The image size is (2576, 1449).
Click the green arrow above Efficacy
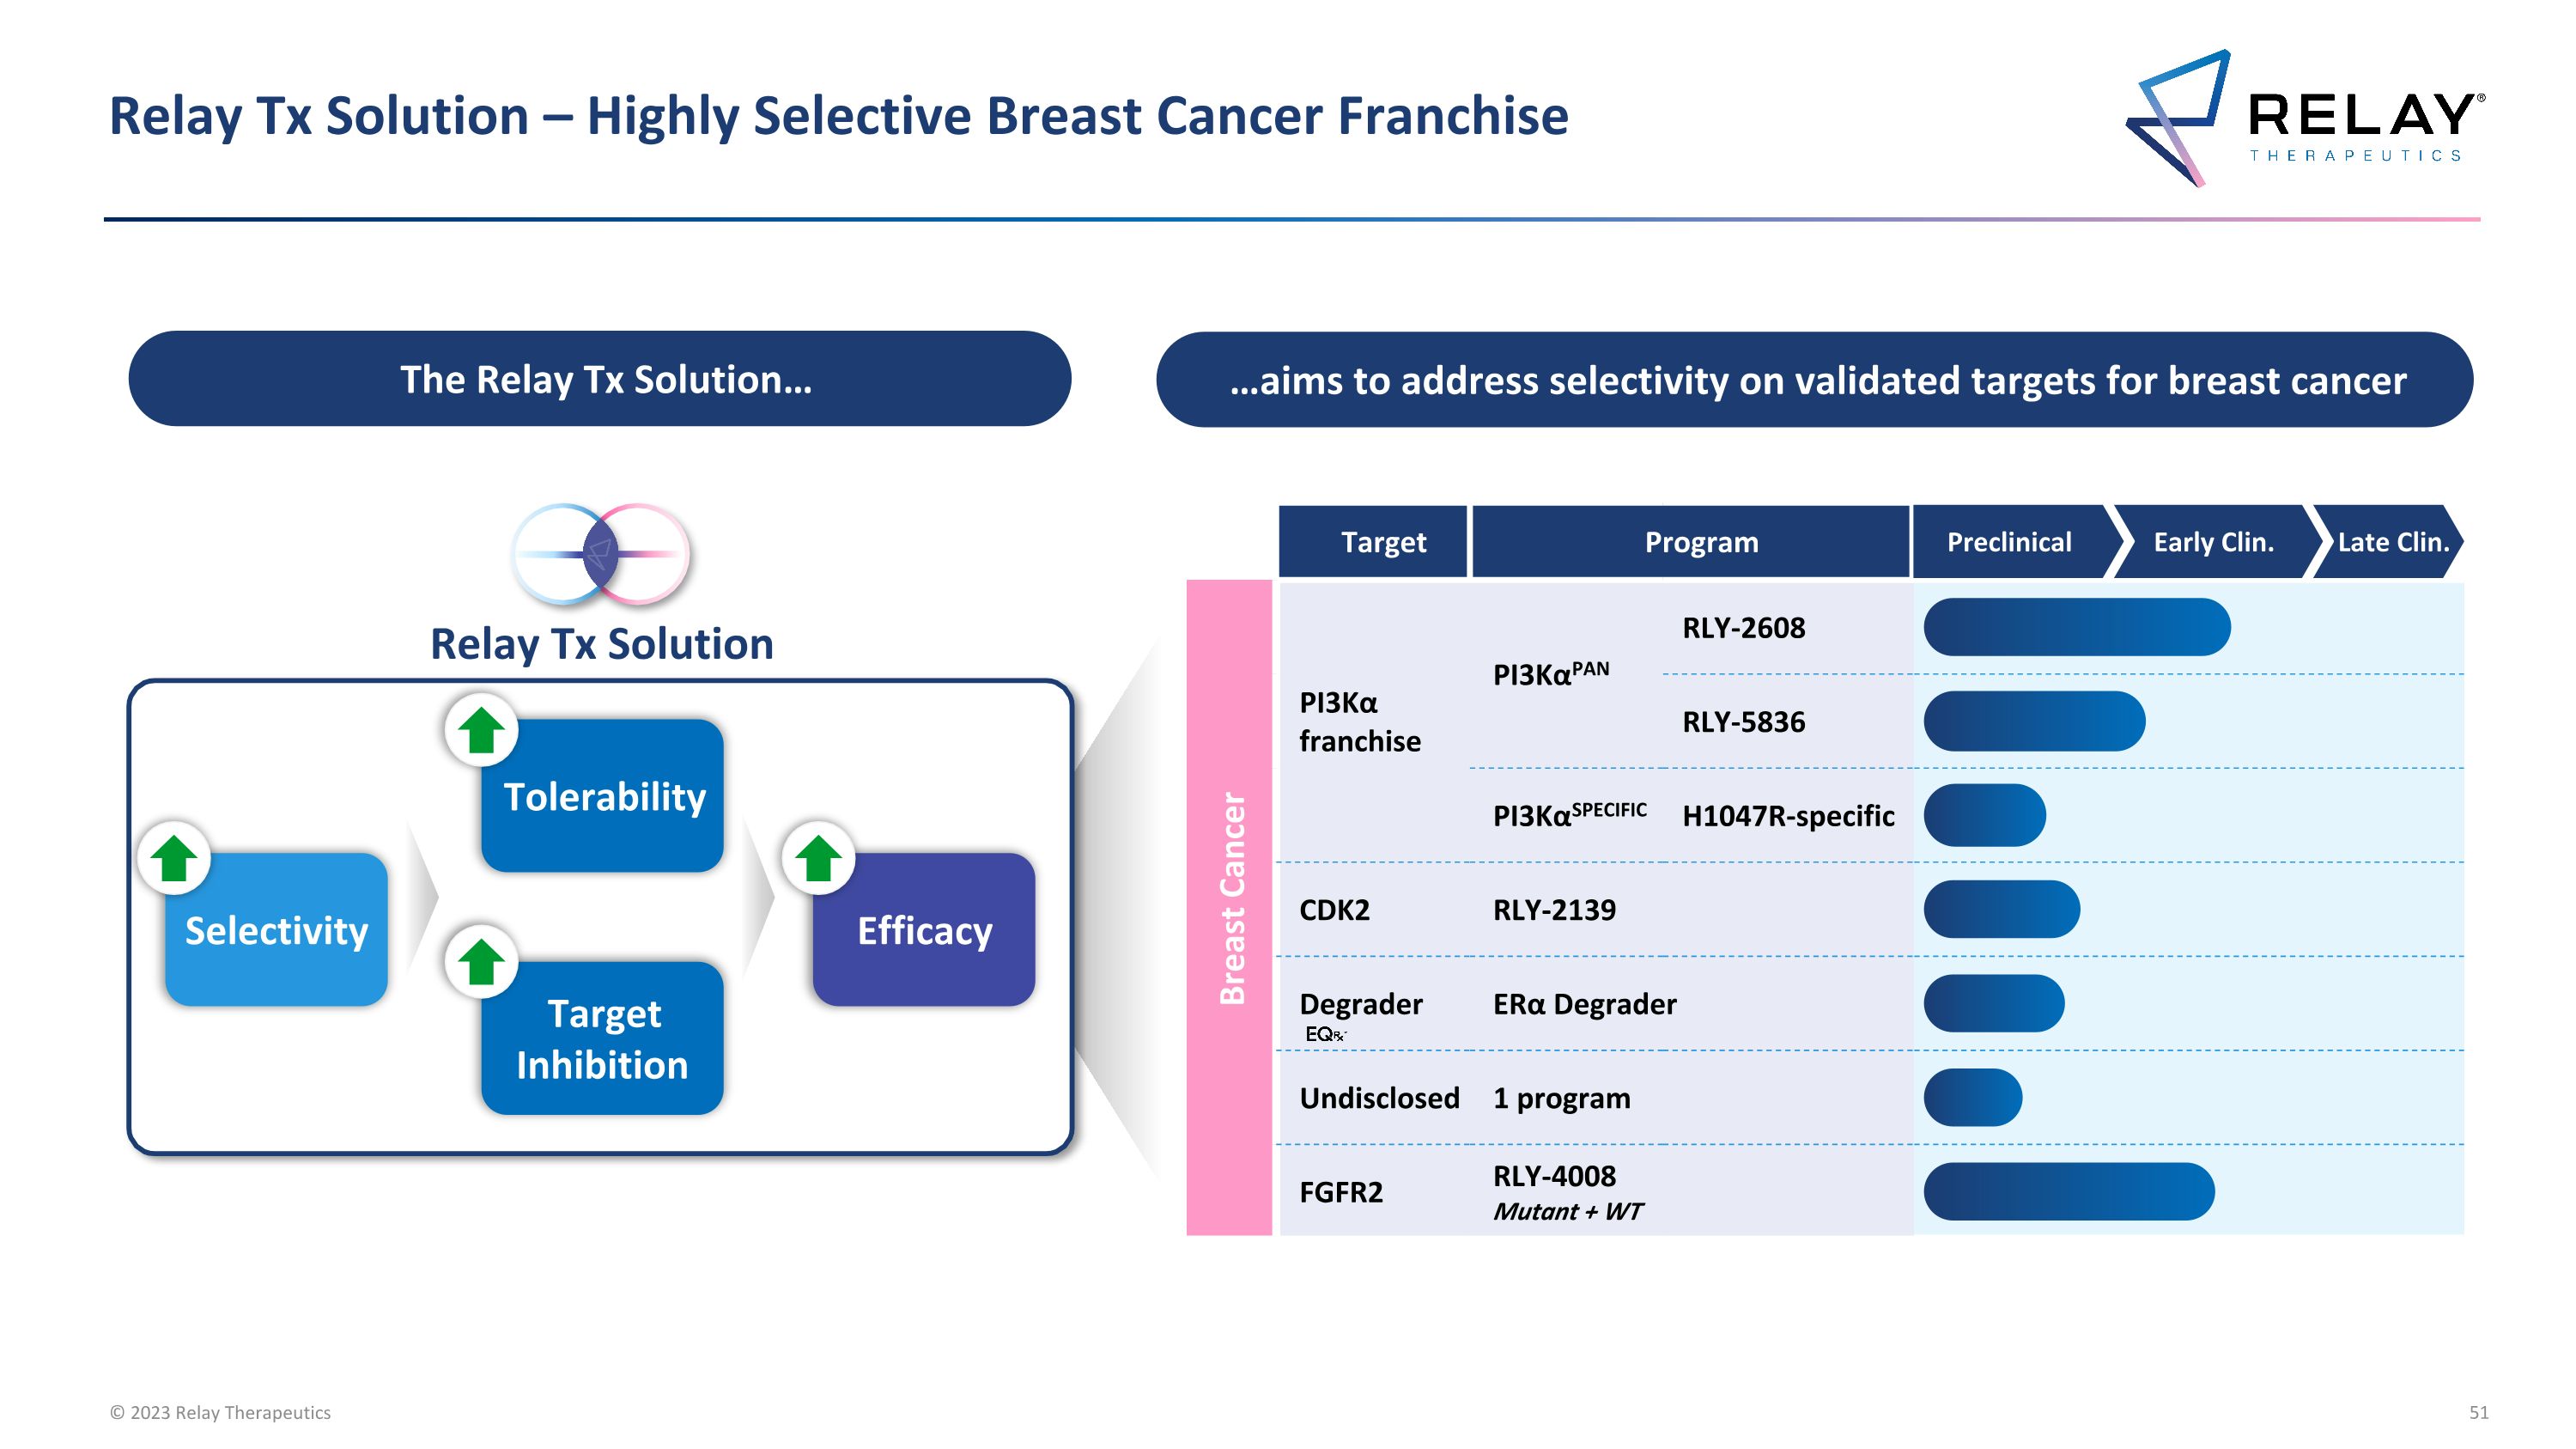pos(818,858)
